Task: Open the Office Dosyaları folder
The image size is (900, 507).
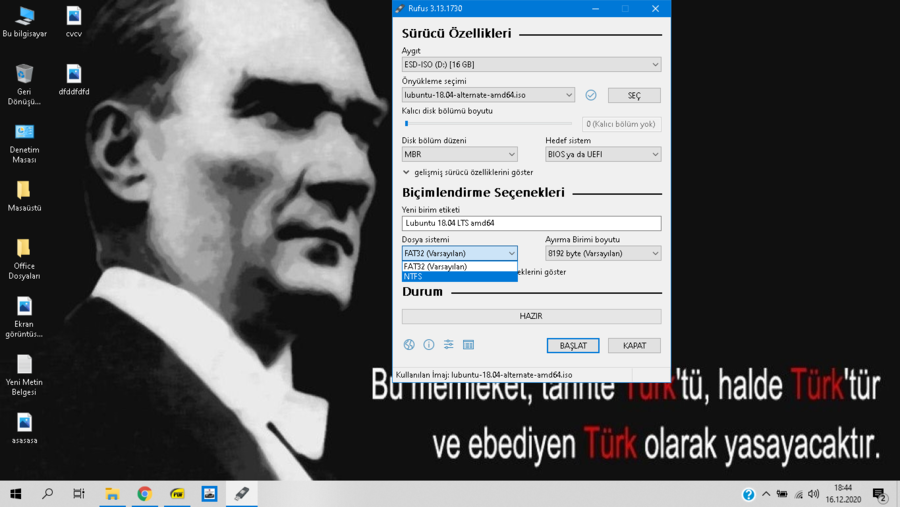Action: point(24,259)
